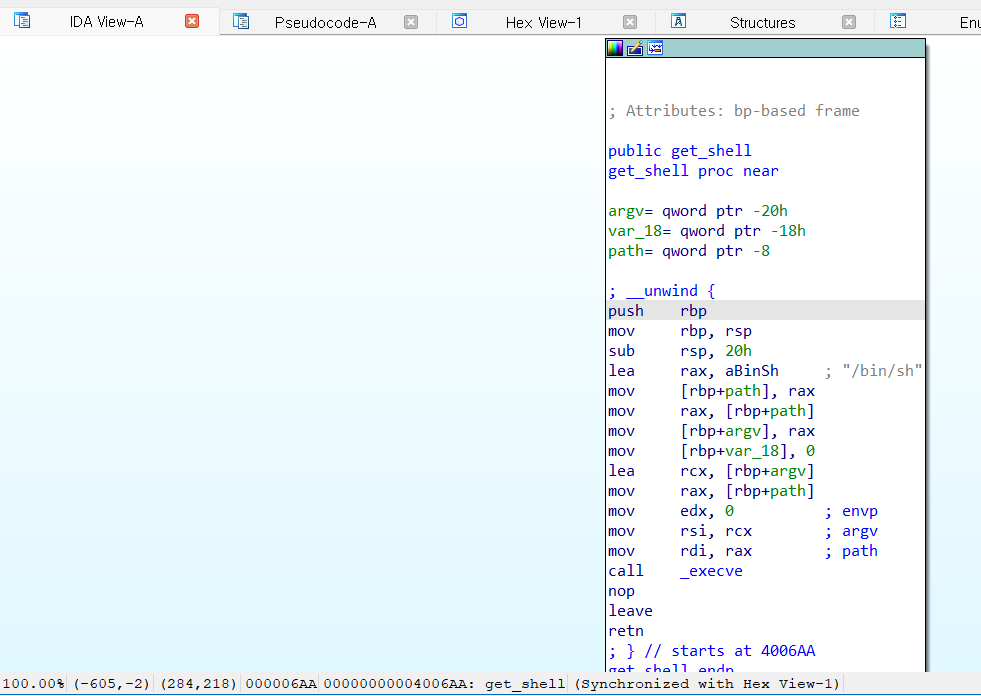Select the 'sub rsp, 20h' line
This screenshot has width=981, height=696.
click(x=680, y=351)
